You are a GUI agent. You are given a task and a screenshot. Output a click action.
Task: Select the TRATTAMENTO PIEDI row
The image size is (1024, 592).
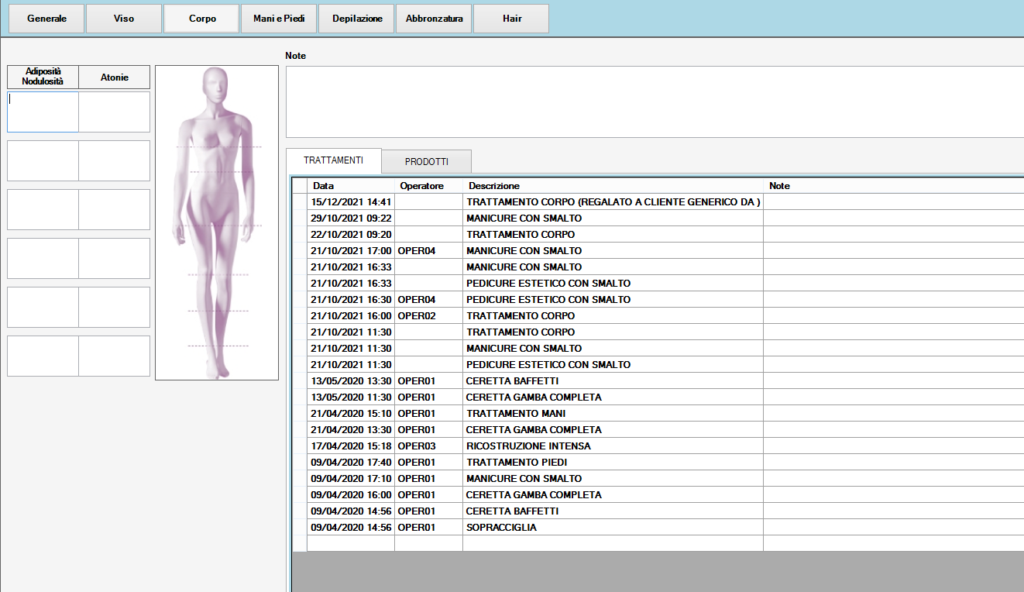click(x=516, y=462)
